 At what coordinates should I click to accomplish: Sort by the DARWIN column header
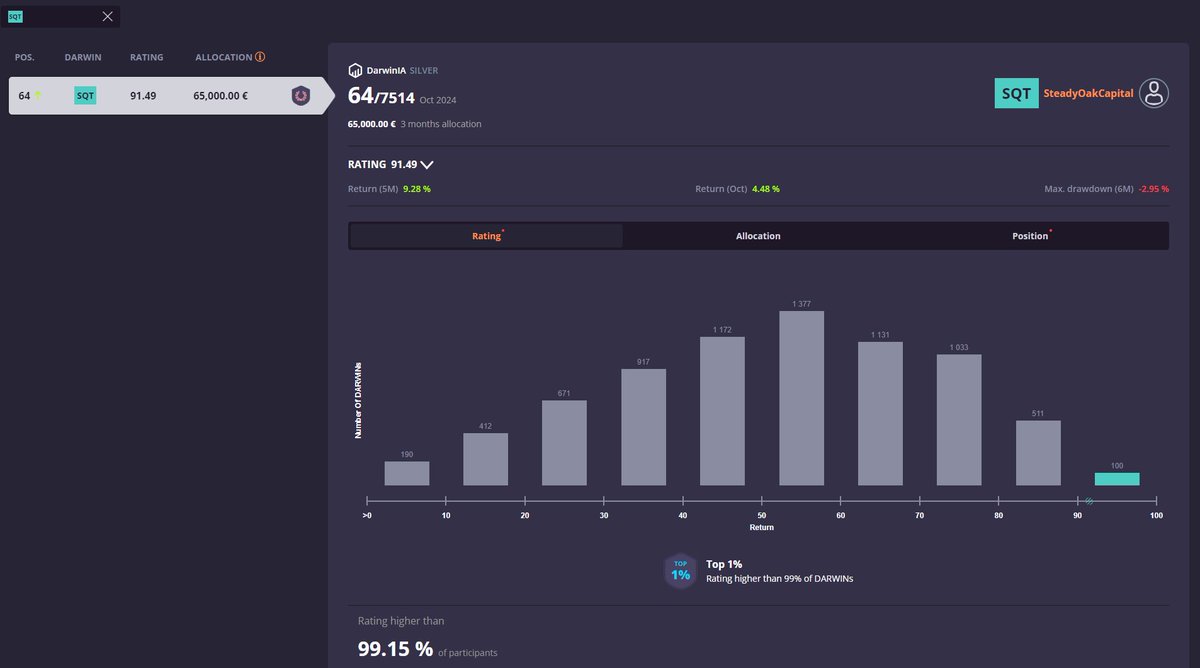[x=83, y=57]
